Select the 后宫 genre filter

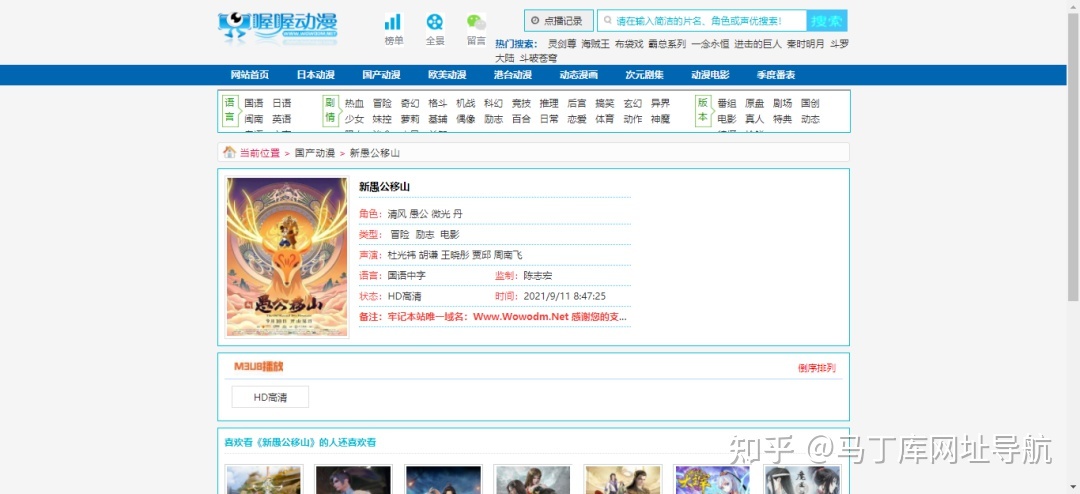pos(577,103)
